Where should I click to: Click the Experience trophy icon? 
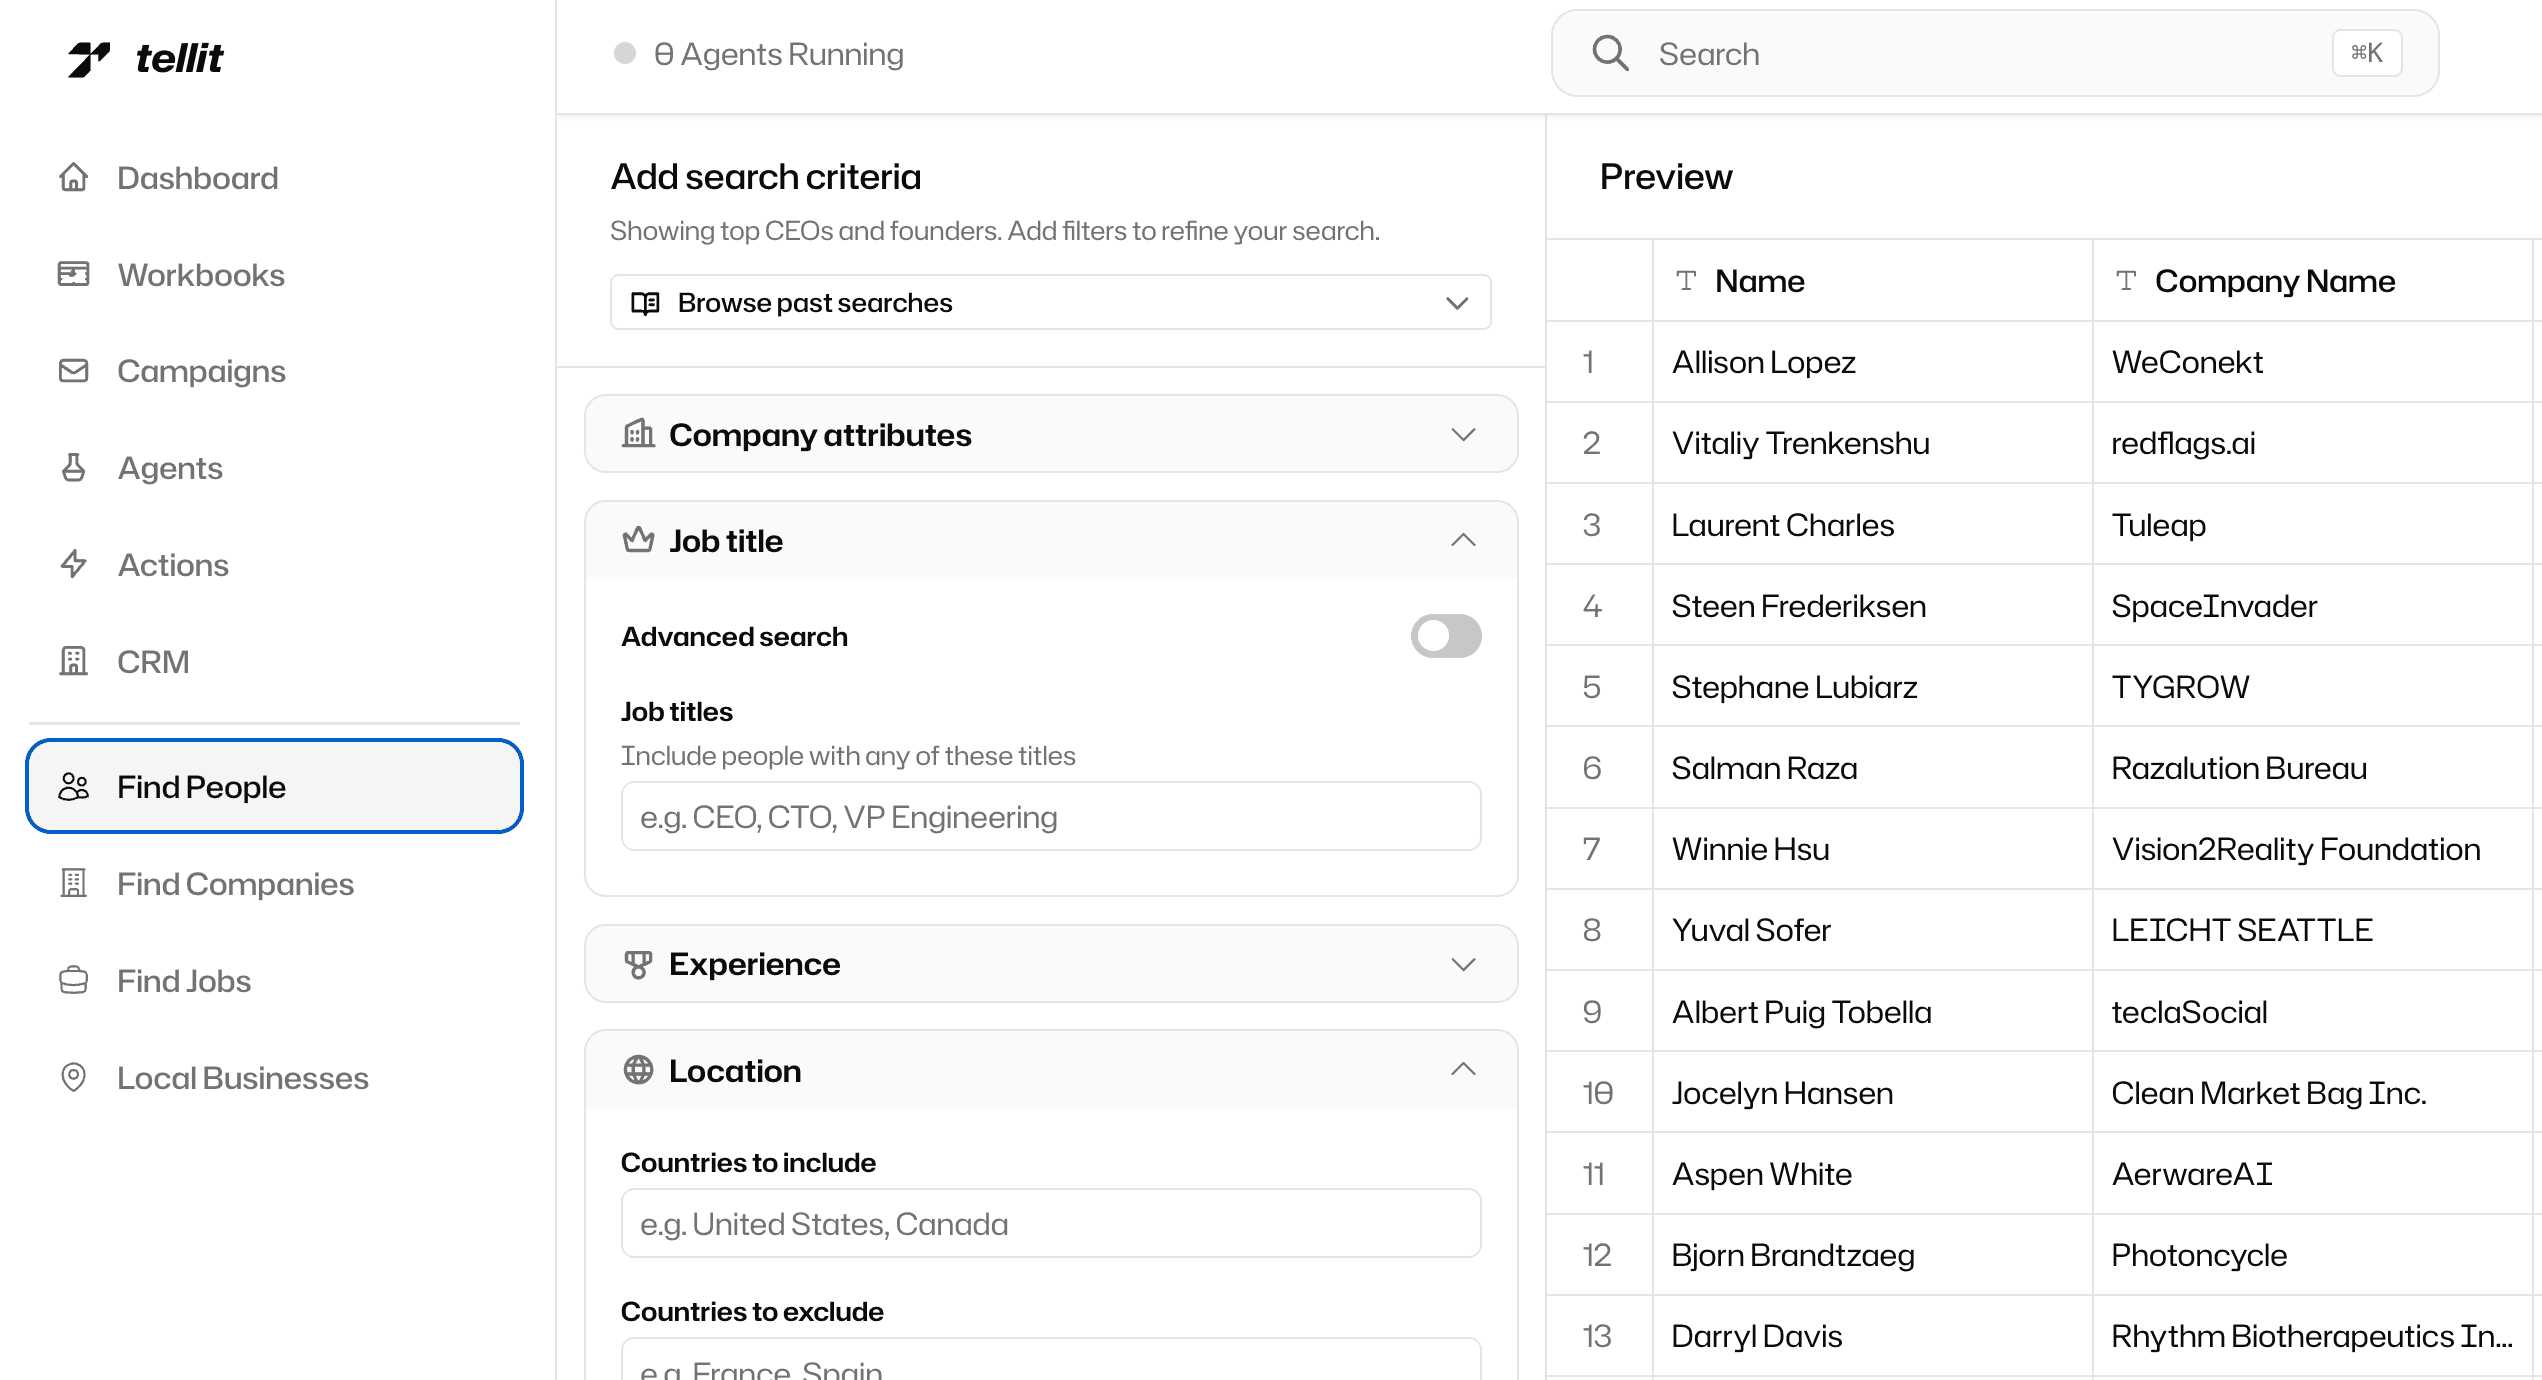point(638,964)
